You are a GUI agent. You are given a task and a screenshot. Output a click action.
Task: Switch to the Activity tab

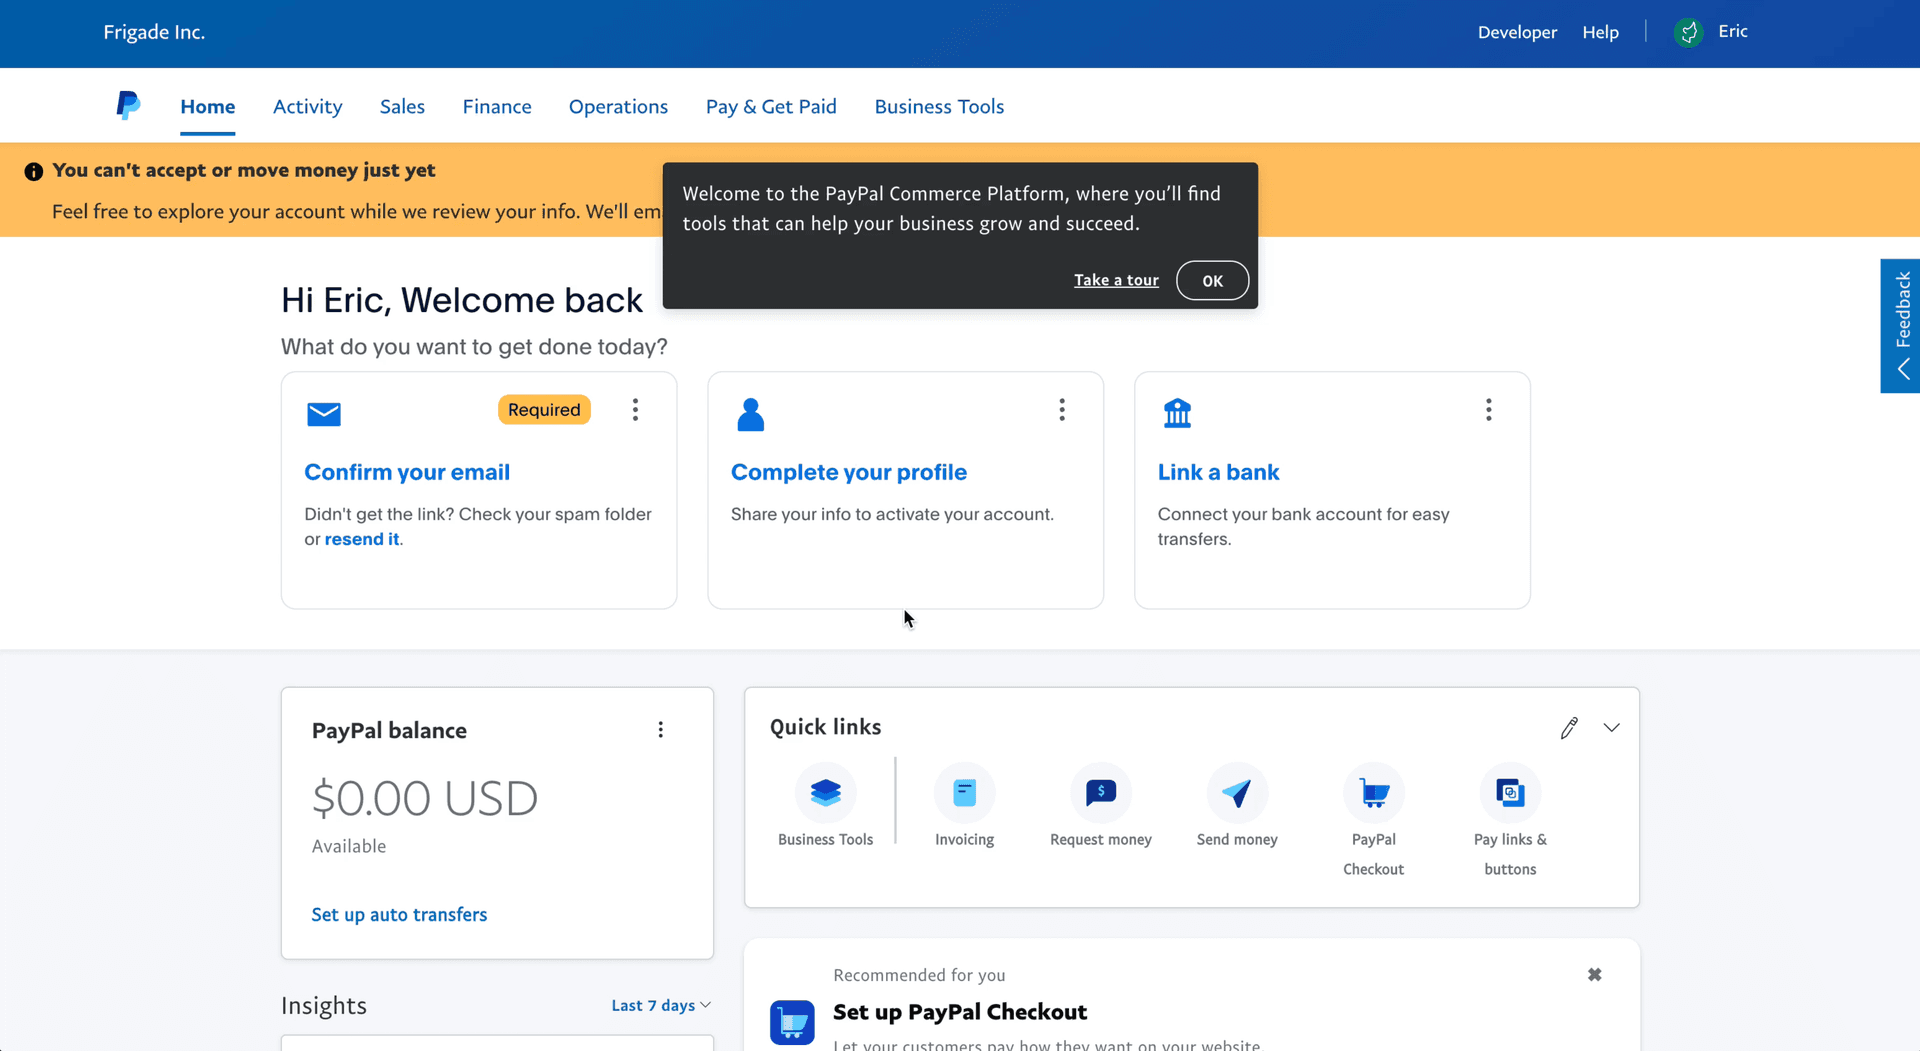click(307, 106)
